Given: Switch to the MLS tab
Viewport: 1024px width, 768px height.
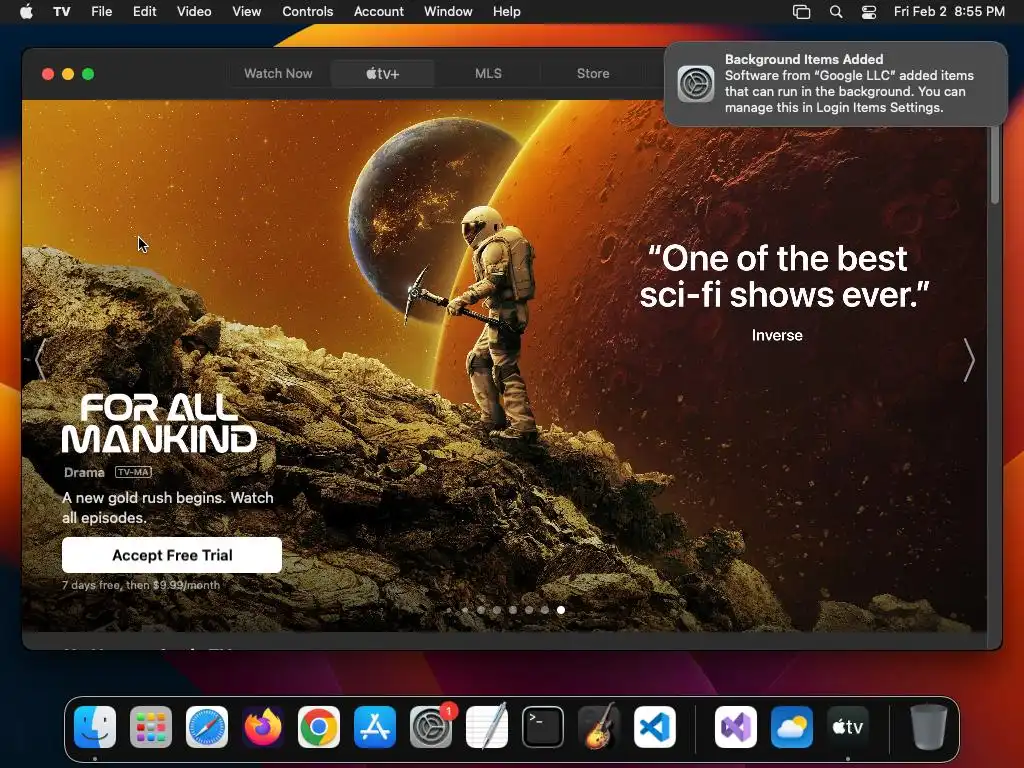Looking at the screenshot, I should (488, 73).
